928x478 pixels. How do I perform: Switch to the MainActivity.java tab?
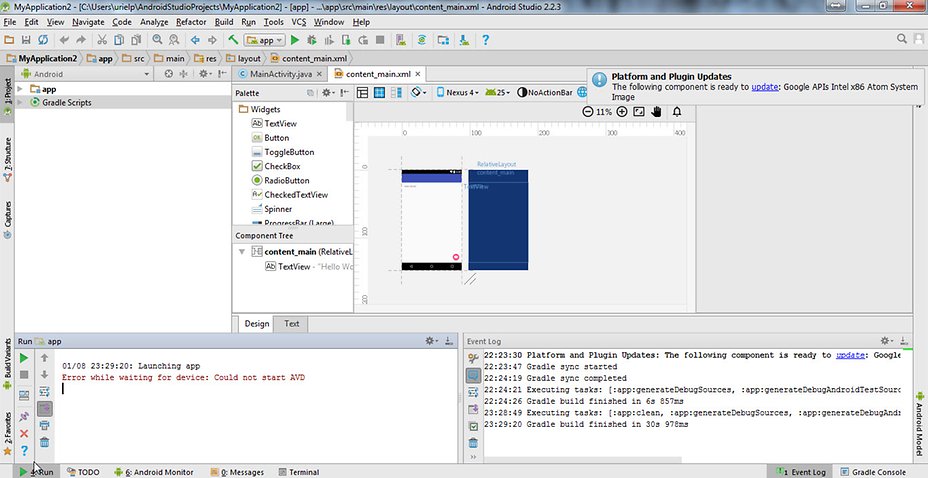tap(281, 74)
